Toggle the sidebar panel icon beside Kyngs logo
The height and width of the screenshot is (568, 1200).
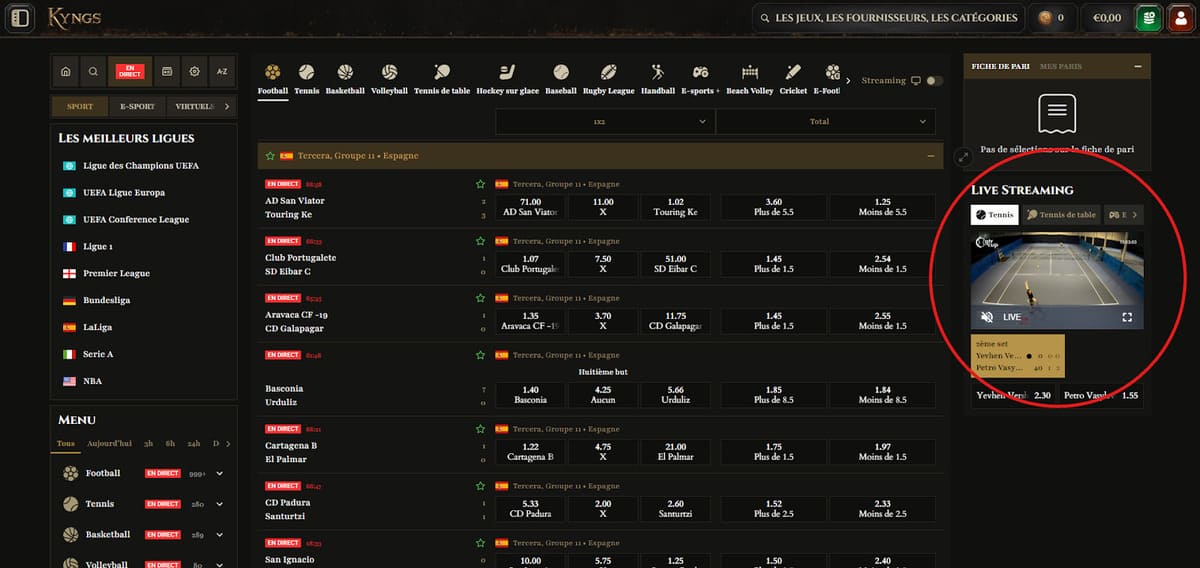(19, 17)
